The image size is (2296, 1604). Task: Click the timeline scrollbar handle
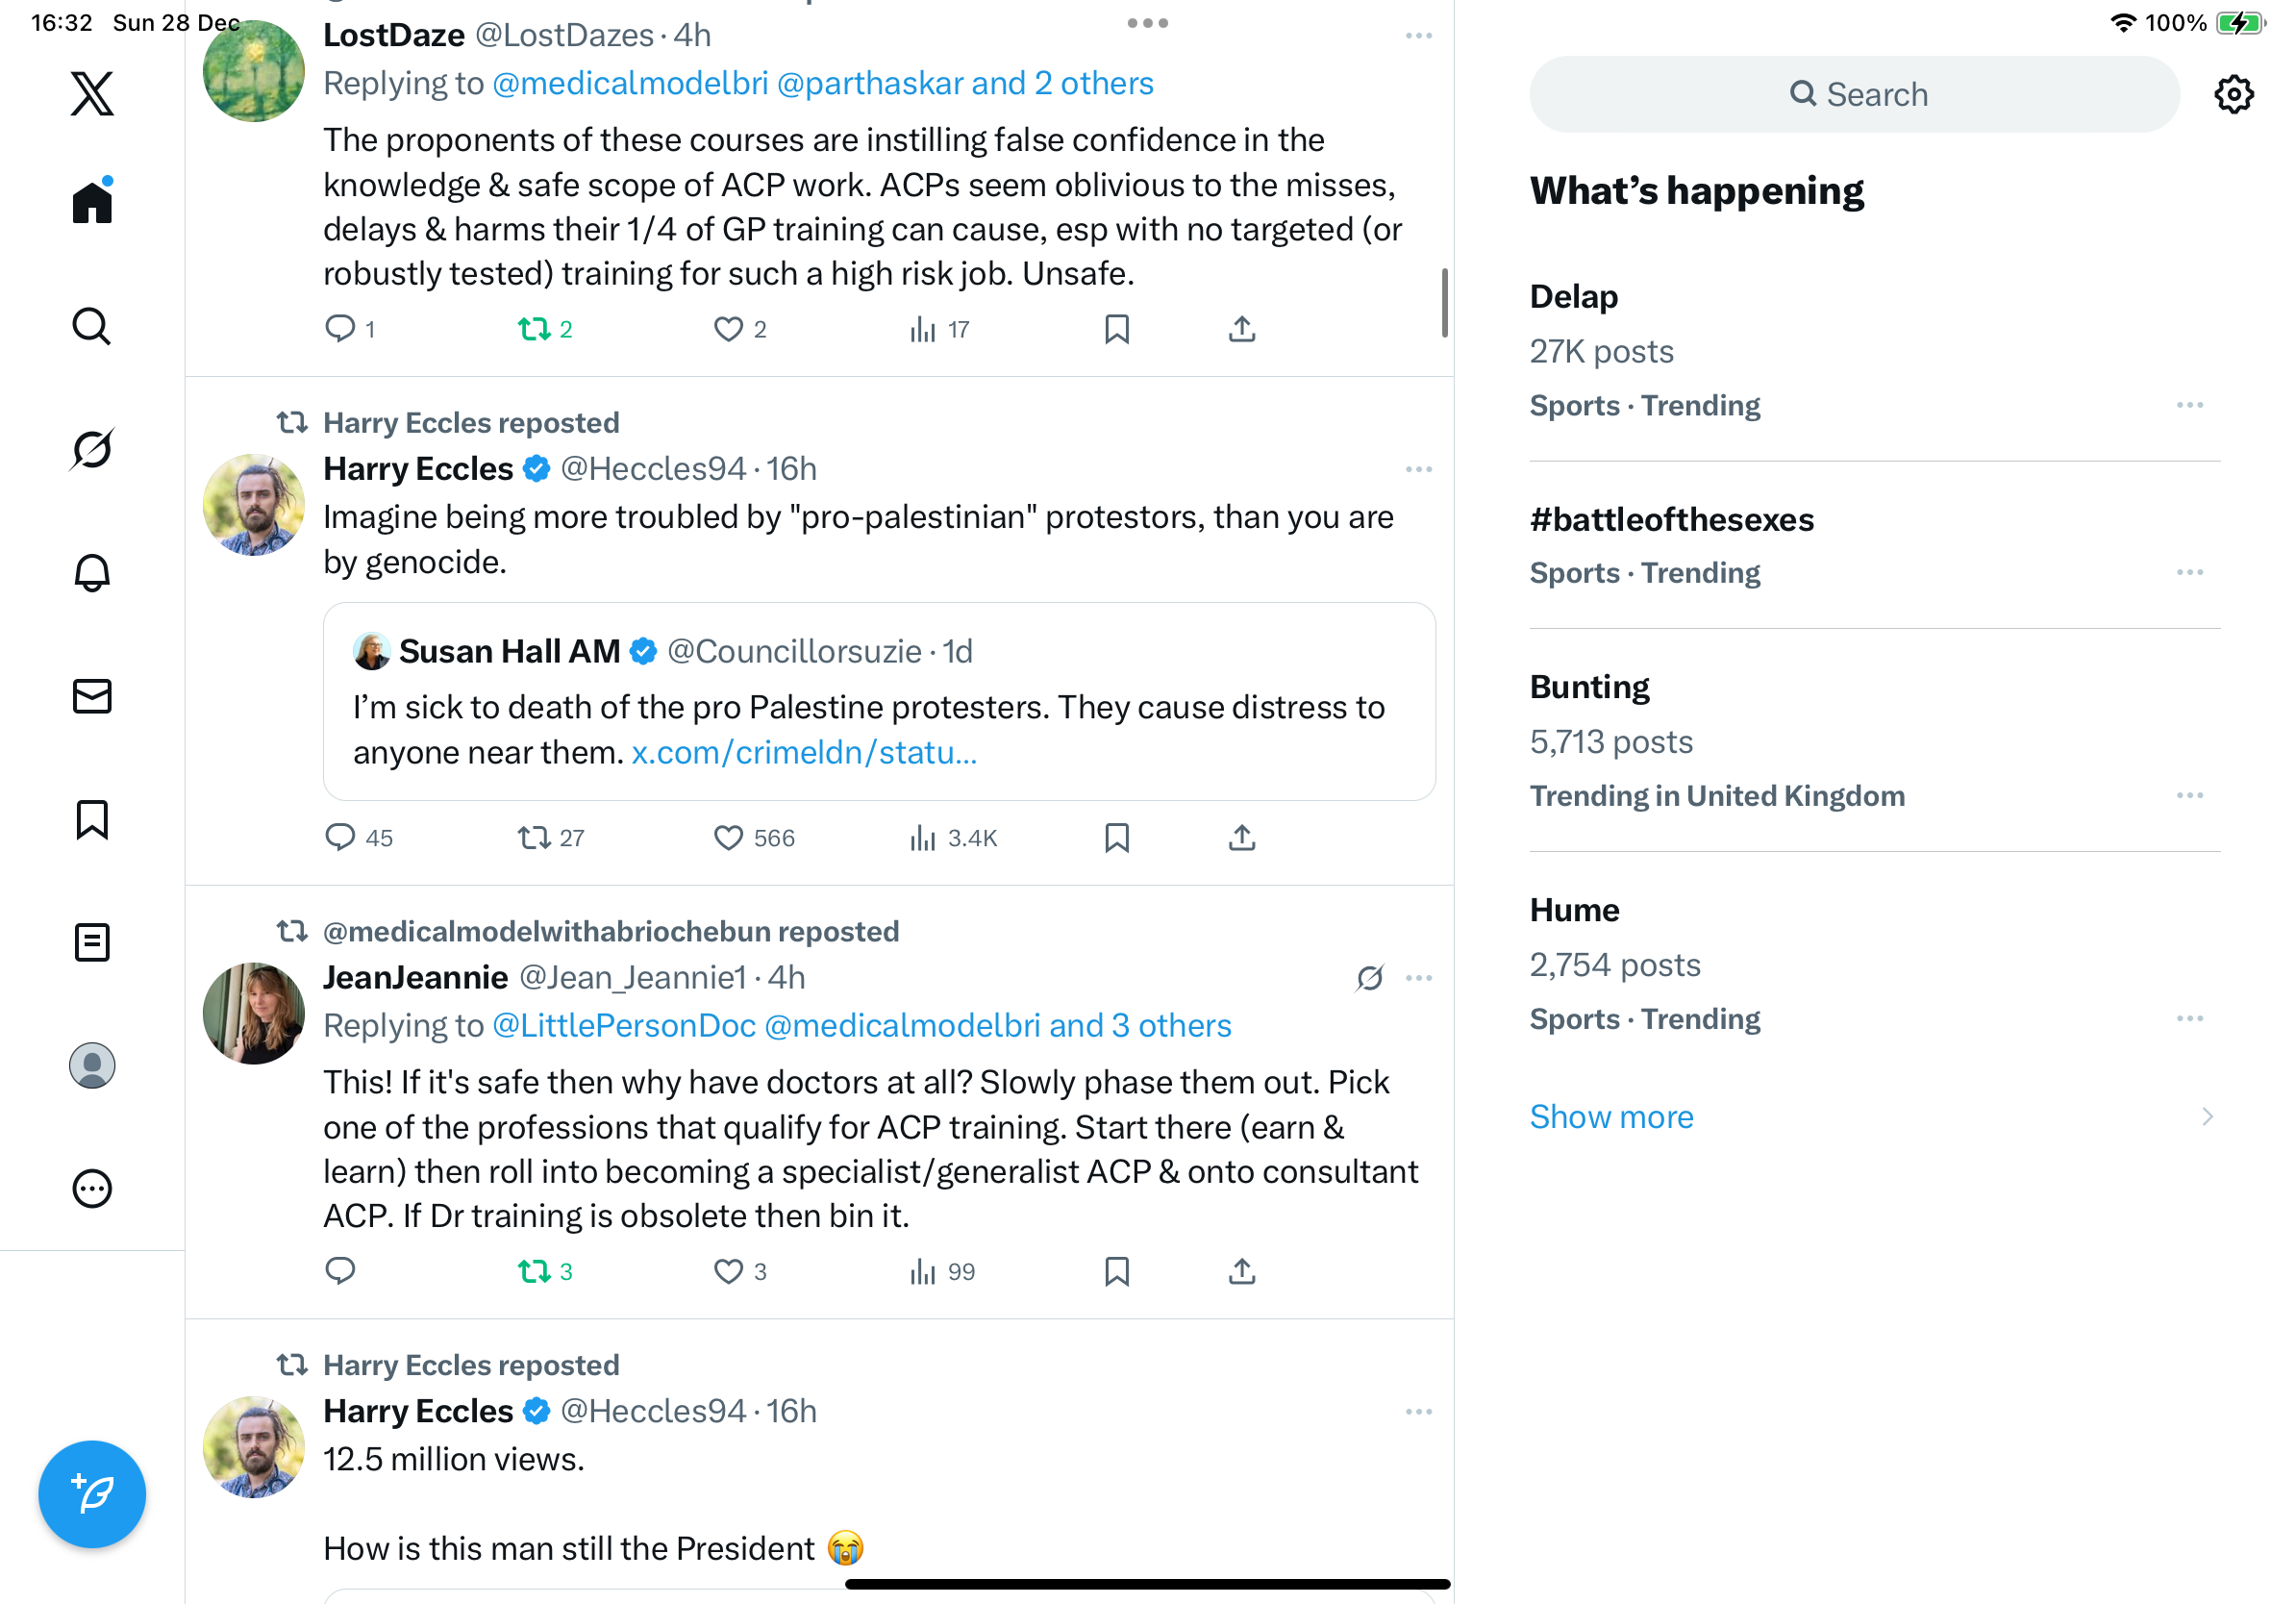pos(1444,302)
